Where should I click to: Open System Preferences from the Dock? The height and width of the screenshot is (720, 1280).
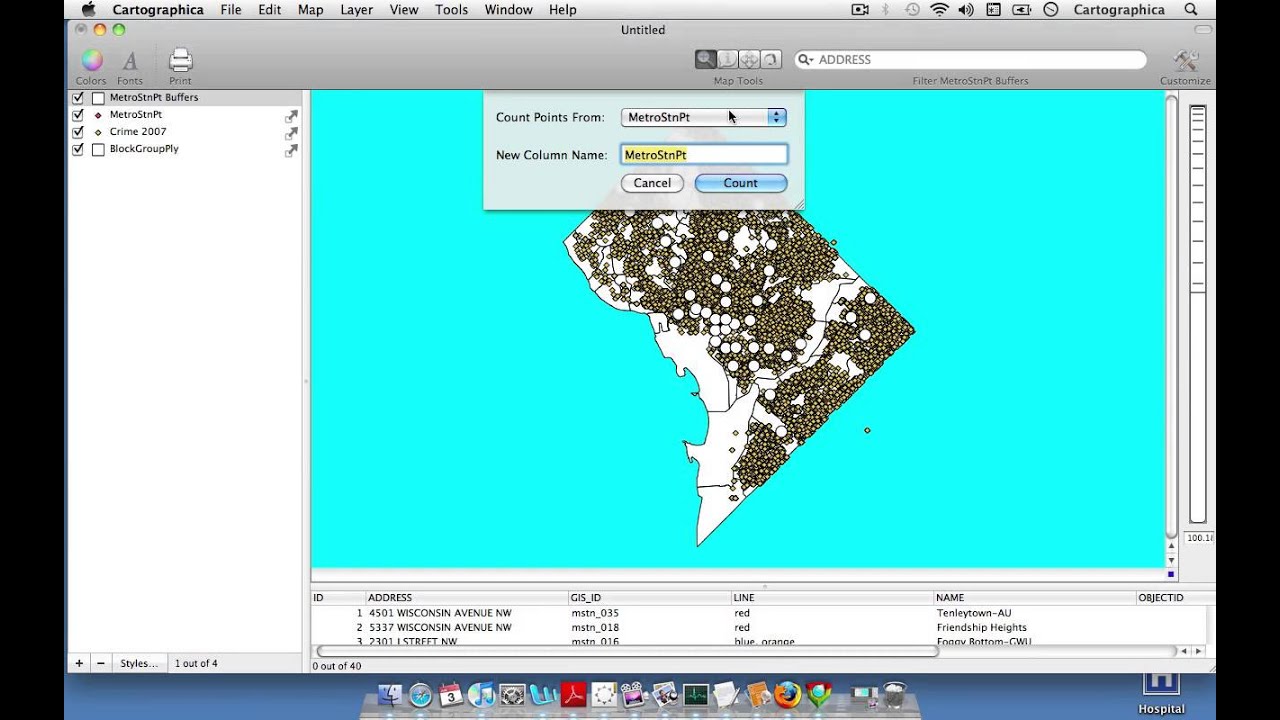tap(512, 694)
